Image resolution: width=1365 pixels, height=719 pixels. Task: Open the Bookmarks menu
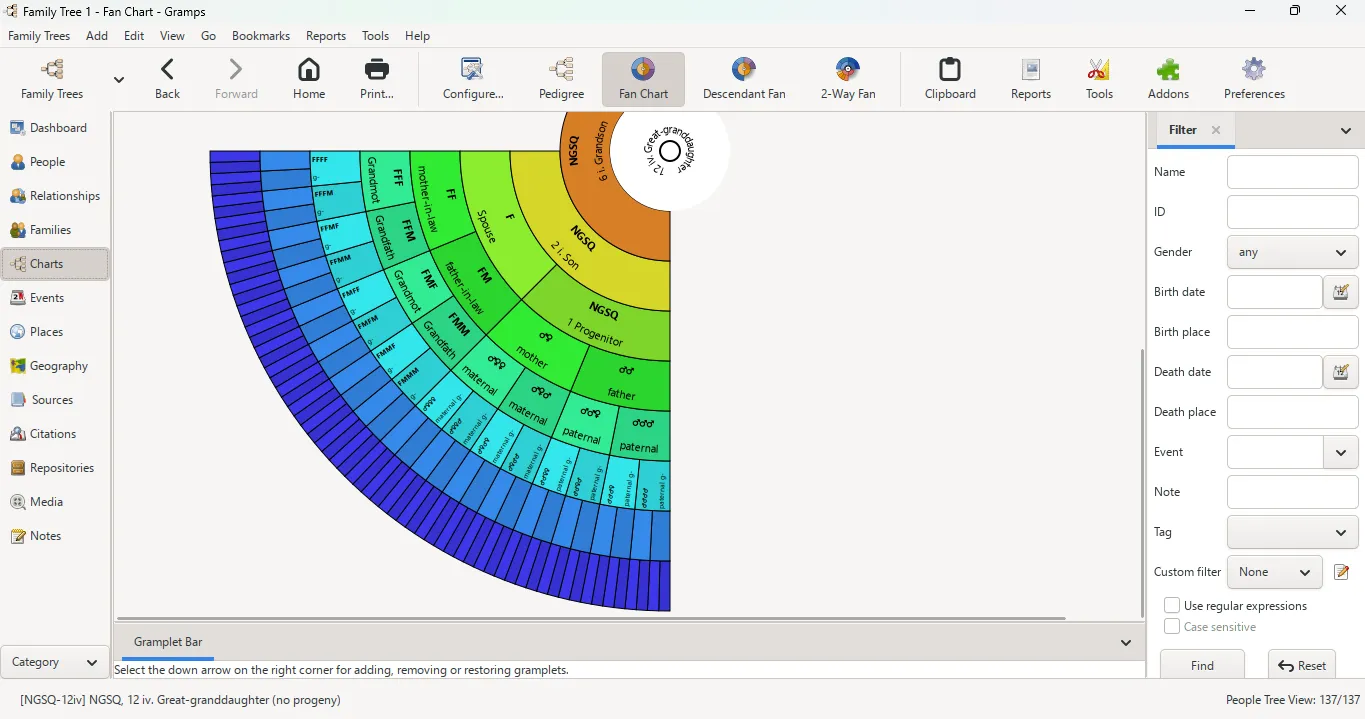click(260, 36)
